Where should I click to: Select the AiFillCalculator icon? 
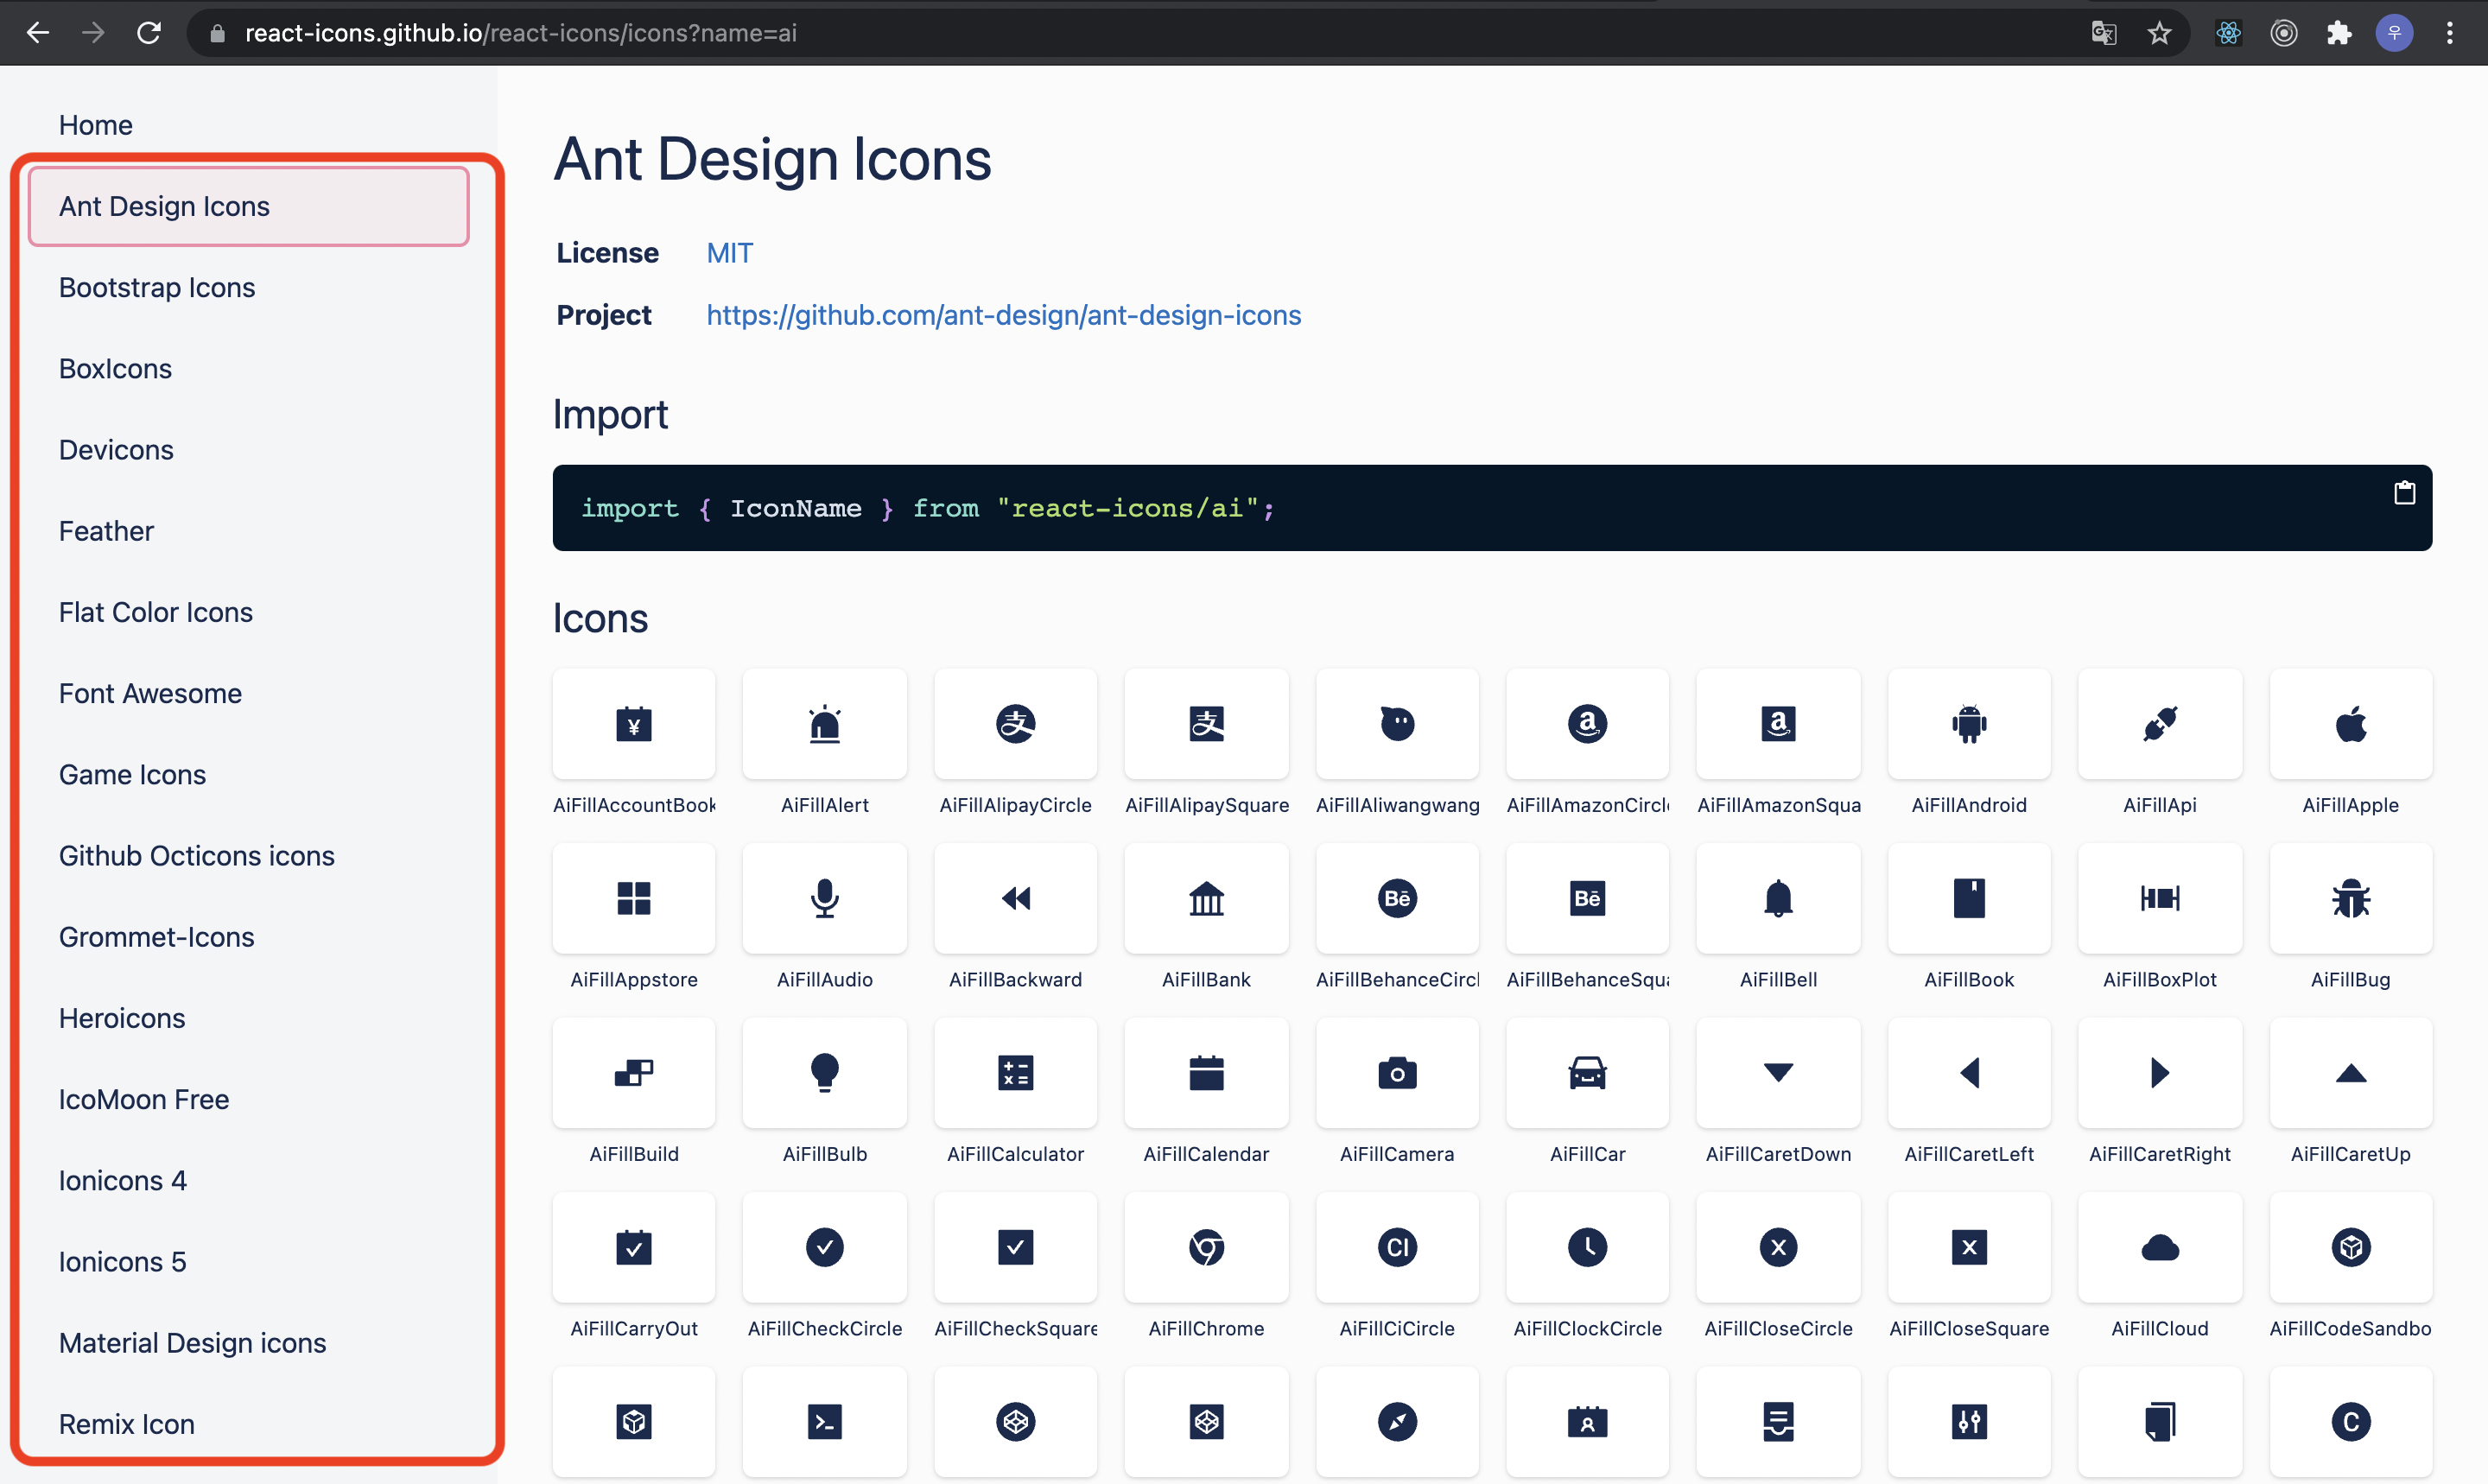coord(1015,1073)
